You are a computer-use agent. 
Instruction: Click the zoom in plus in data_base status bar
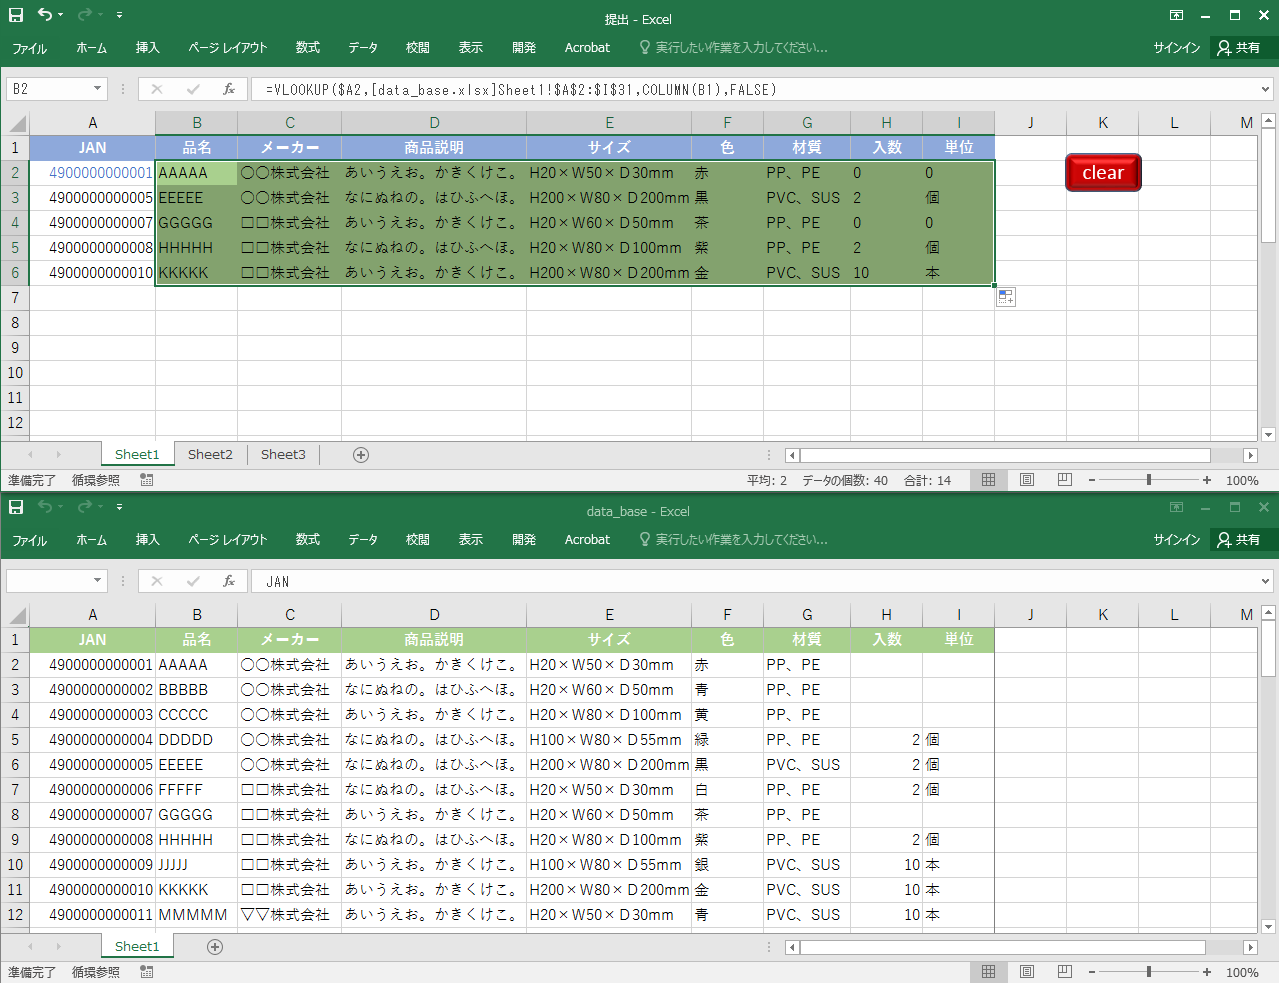pos(1207,972)
